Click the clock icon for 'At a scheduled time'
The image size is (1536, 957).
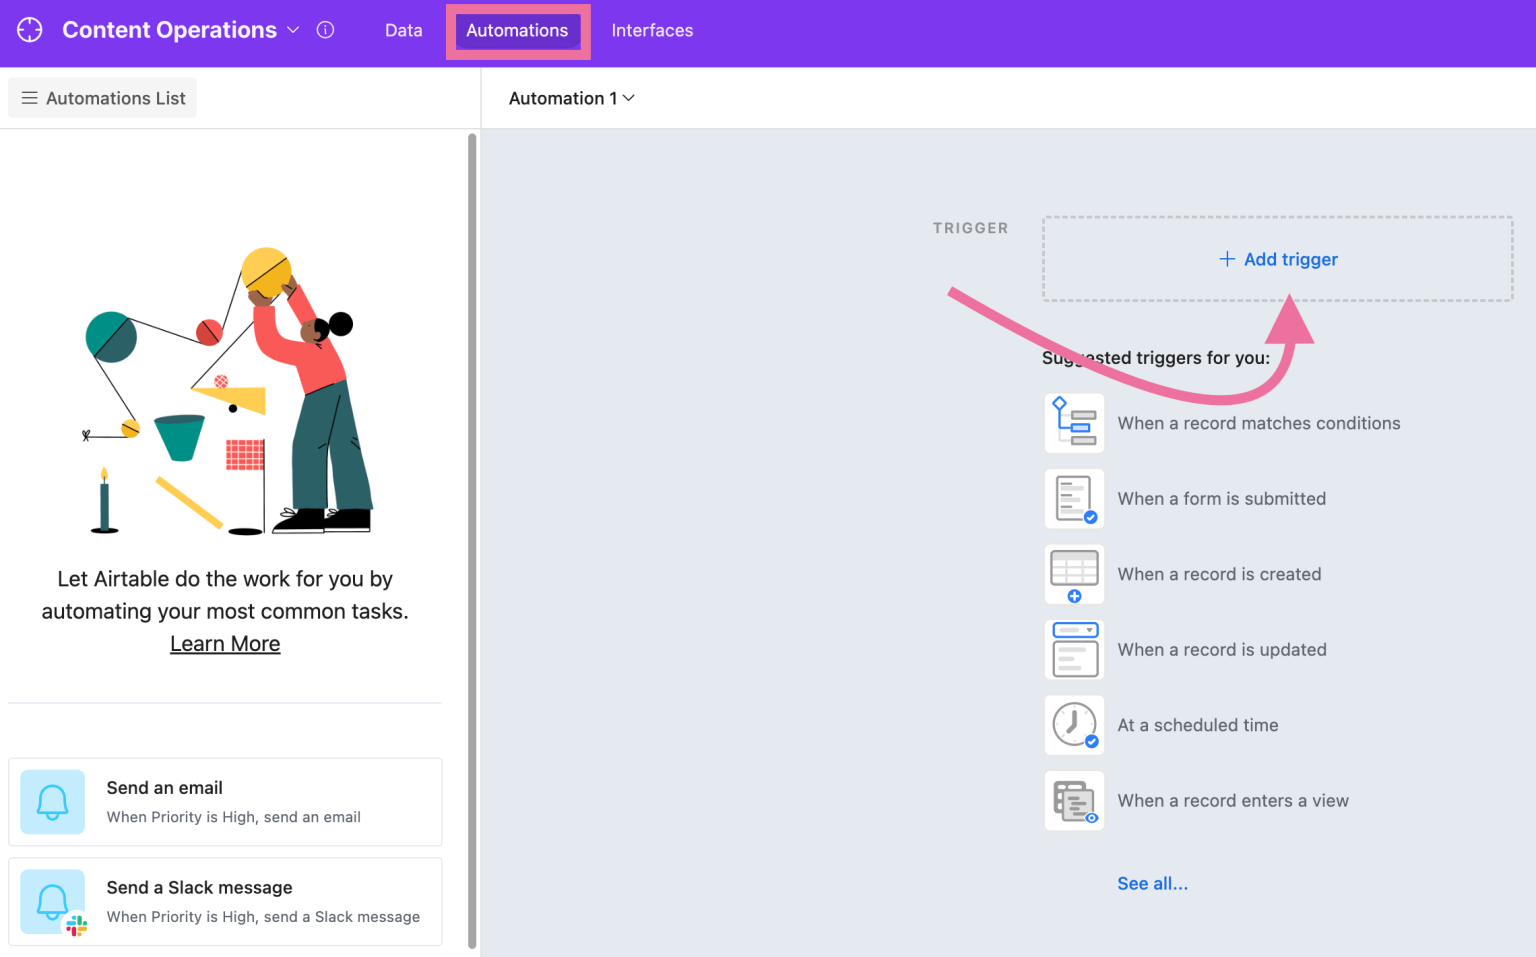pos(1074,724)
